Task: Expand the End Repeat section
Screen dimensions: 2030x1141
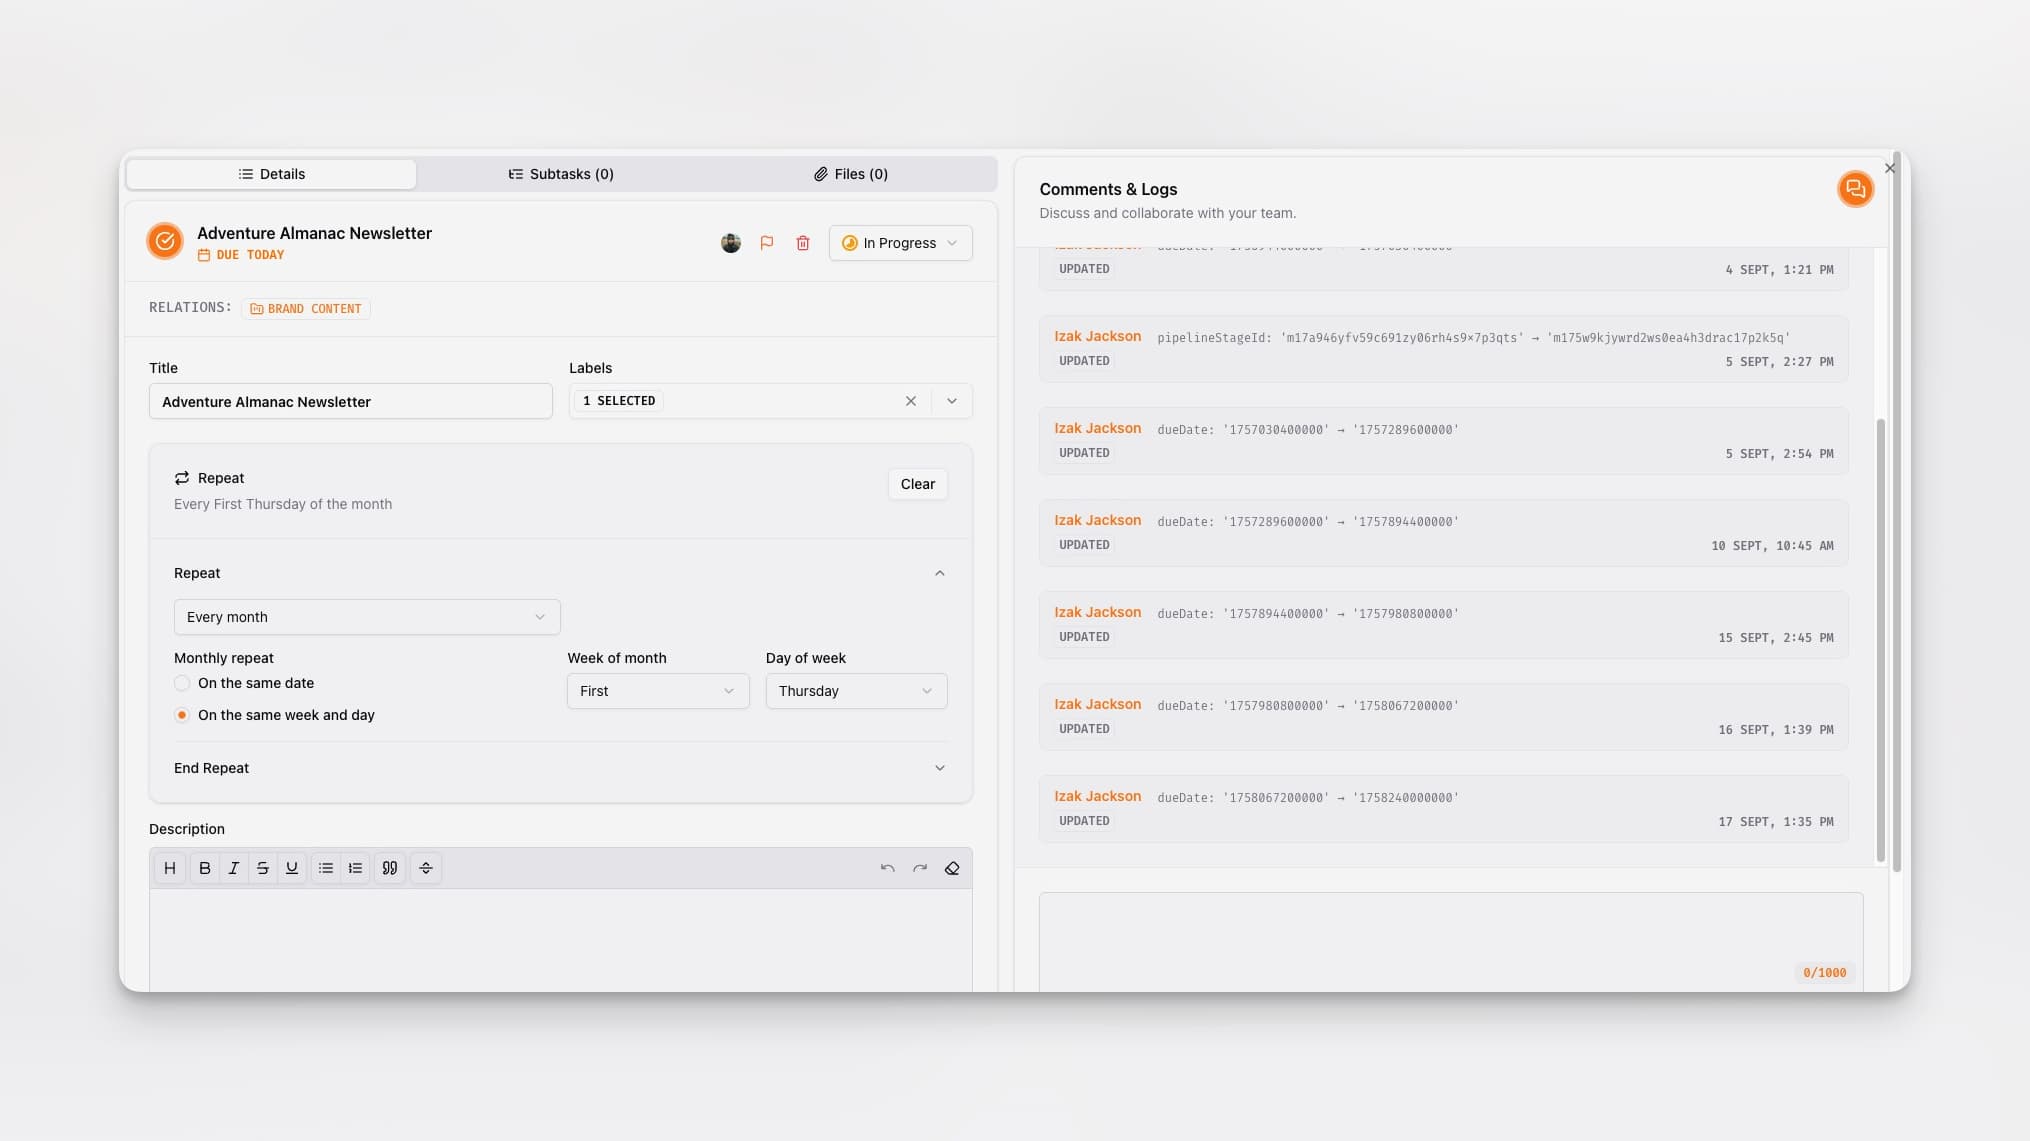Action: [x=560, y=768]
